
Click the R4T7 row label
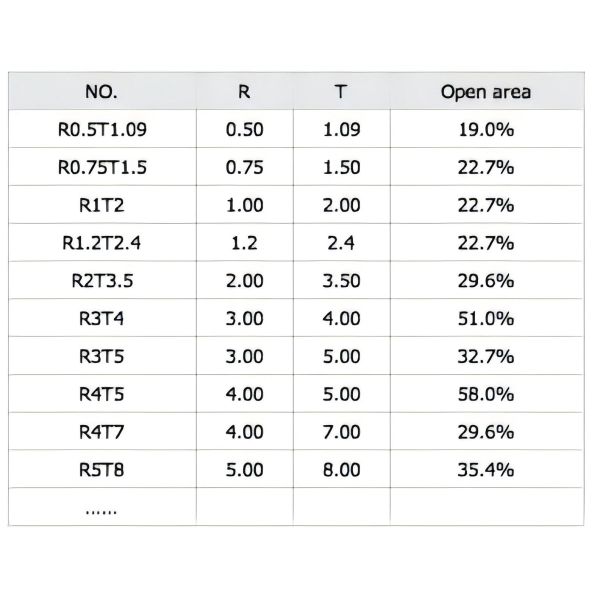102,432
